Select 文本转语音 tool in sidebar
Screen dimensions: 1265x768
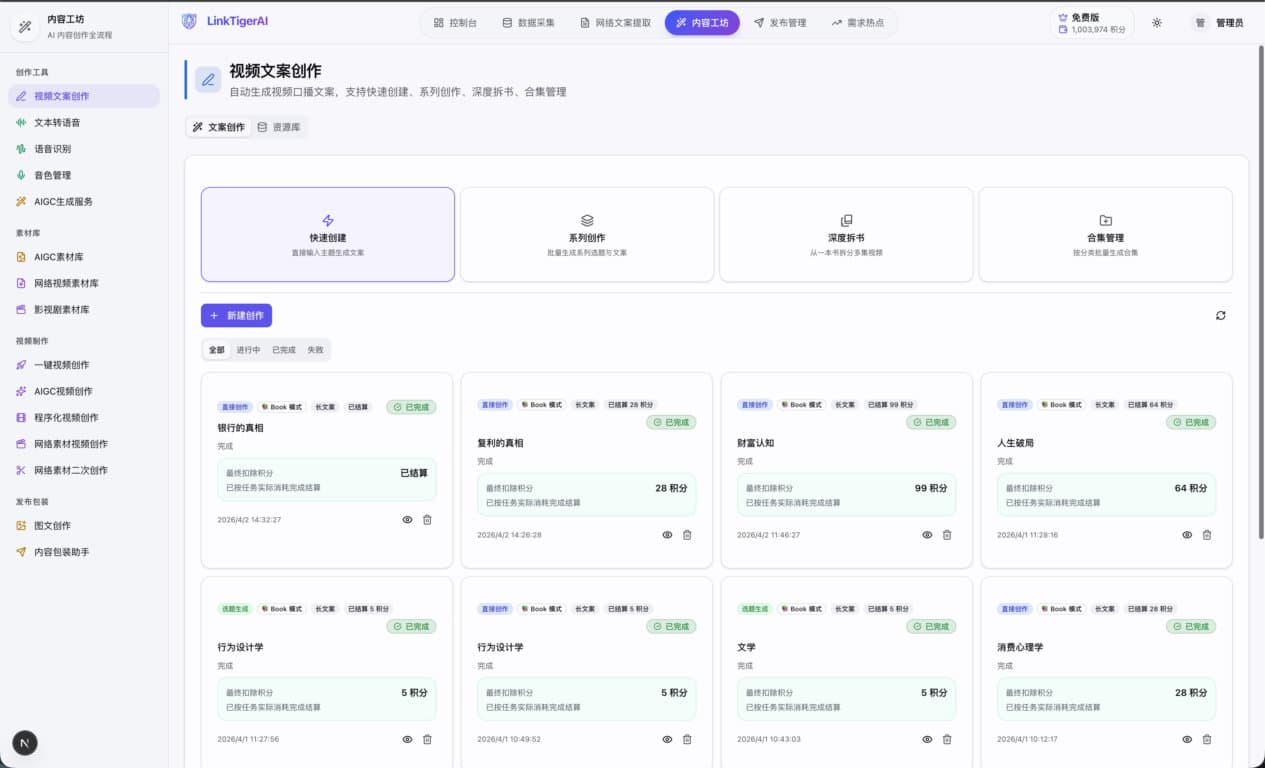(63, 121)
